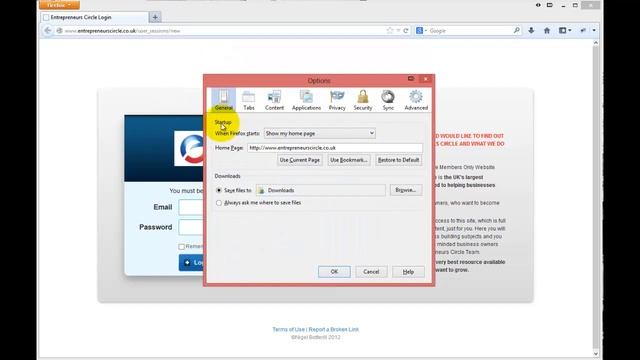Open the Security options pane
Image resolution: width=640 pixels, height=360 pixels.
click(x=363, y=100)
